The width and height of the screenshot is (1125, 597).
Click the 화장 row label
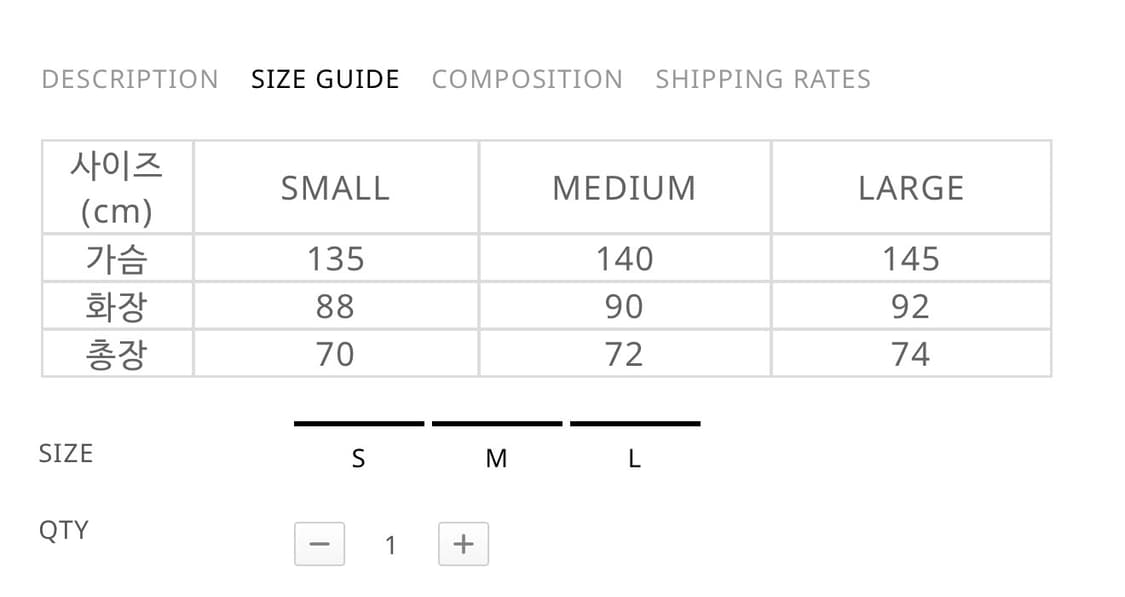coord(117,306)
